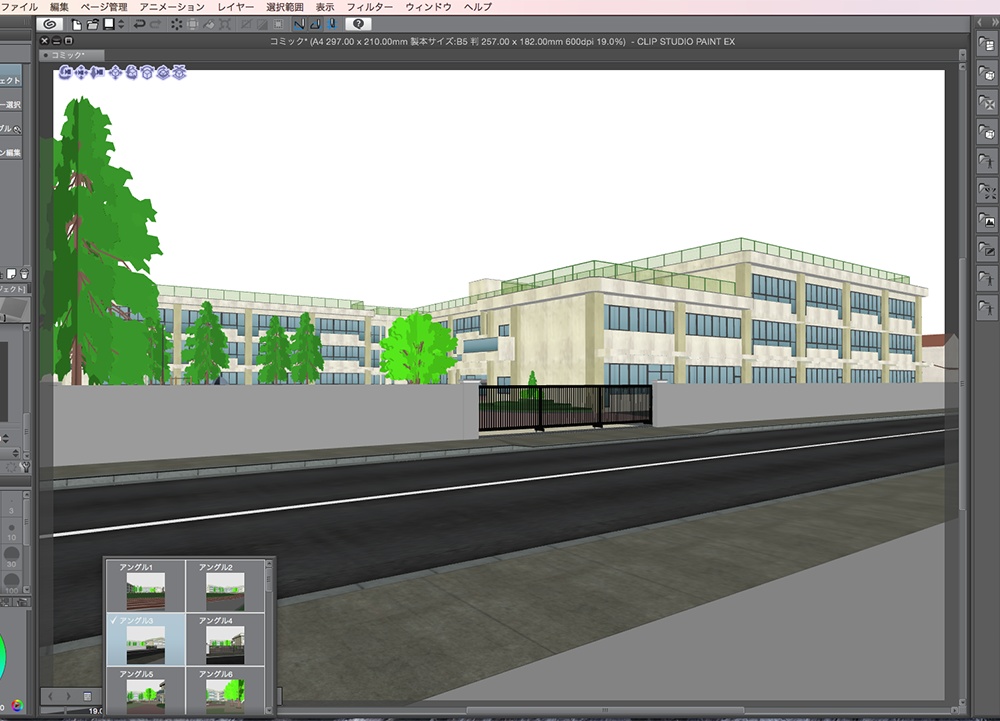The width and height of the screenshot is (1000, 721).
Task: Click the canvas horizontal scrollbar
Action: (605, 710)
